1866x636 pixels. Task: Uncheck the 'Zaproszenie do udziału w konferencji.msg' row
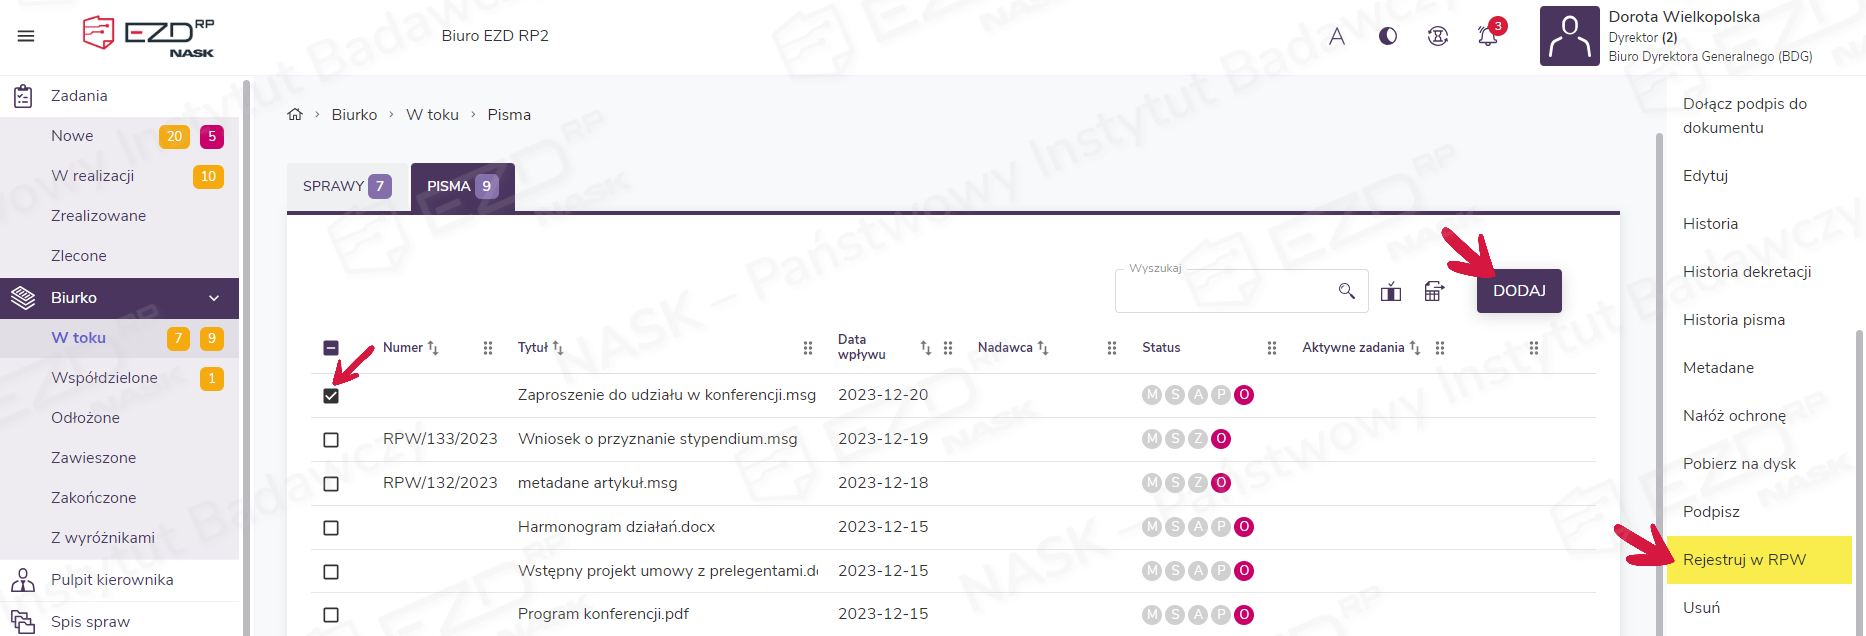click(x=331, y=396)
